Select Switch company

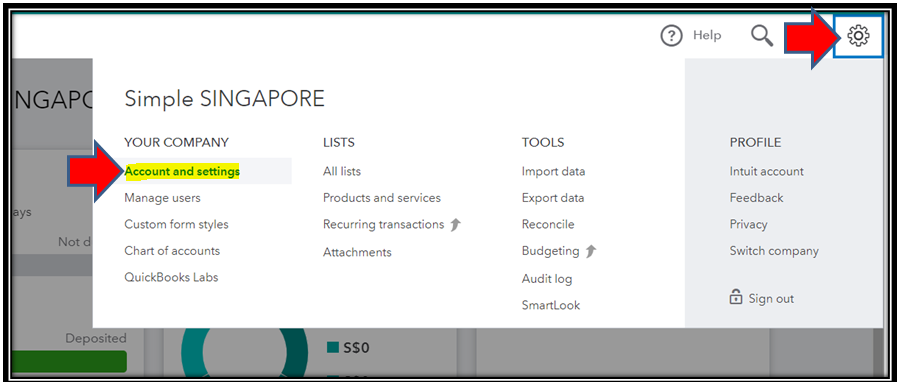[x=774, y=251]
